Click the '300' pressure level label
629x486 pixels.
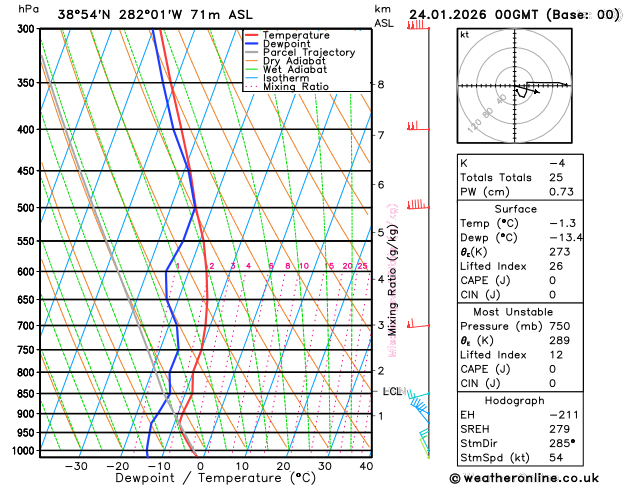(x=28, y=29)
